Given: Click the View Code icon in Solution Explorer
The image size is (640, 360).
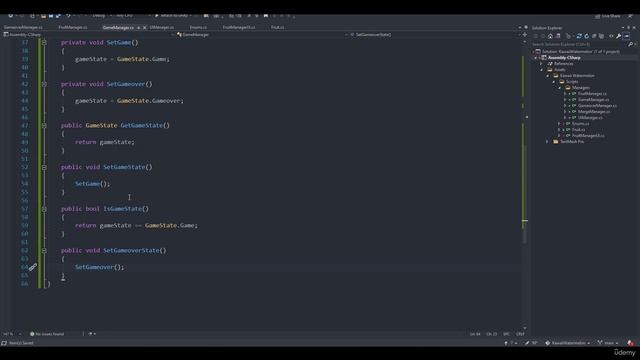Looking at the screenshot, I should pyautogui.click(x=611, y=36).
